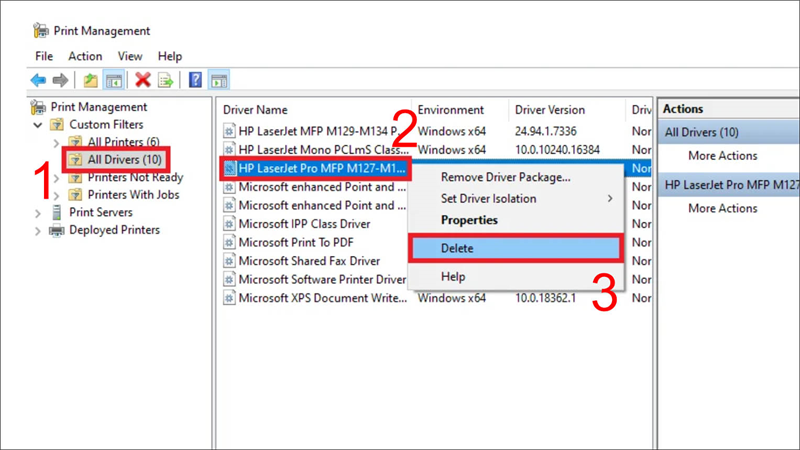Click the Deployed Printers printer icon
This screenshot has height=450, width=800.
pyautogui.click(x=56, y=231)
